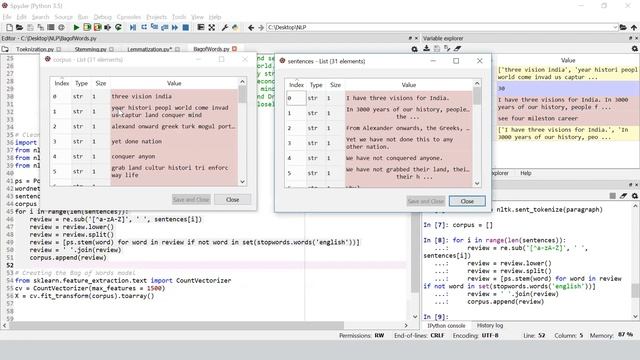Go to the parent directory up arrow

point(634,27)
